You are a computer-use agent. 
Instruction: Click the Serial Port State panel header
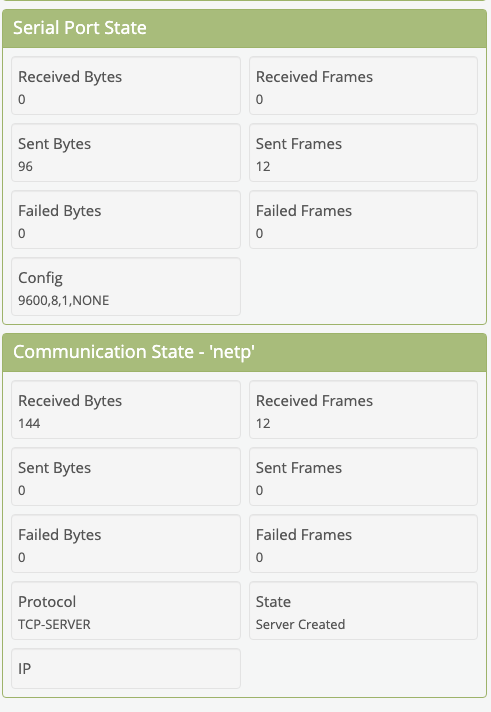point(244,28)
